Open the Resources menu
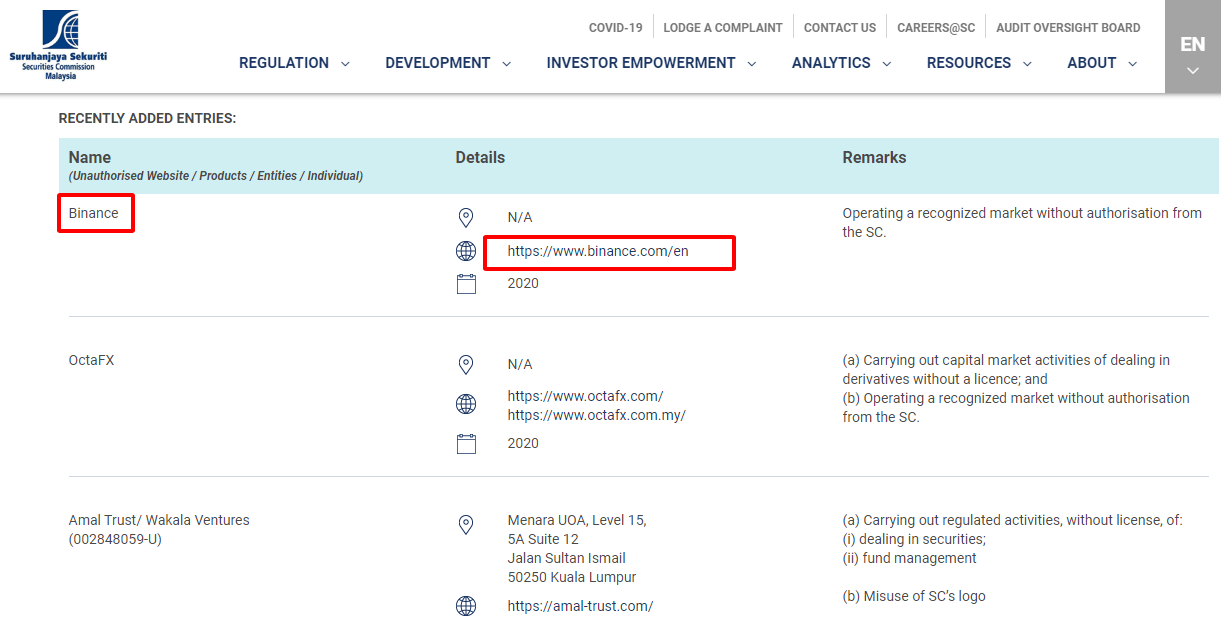1221x619 pixels. [969, 63]
